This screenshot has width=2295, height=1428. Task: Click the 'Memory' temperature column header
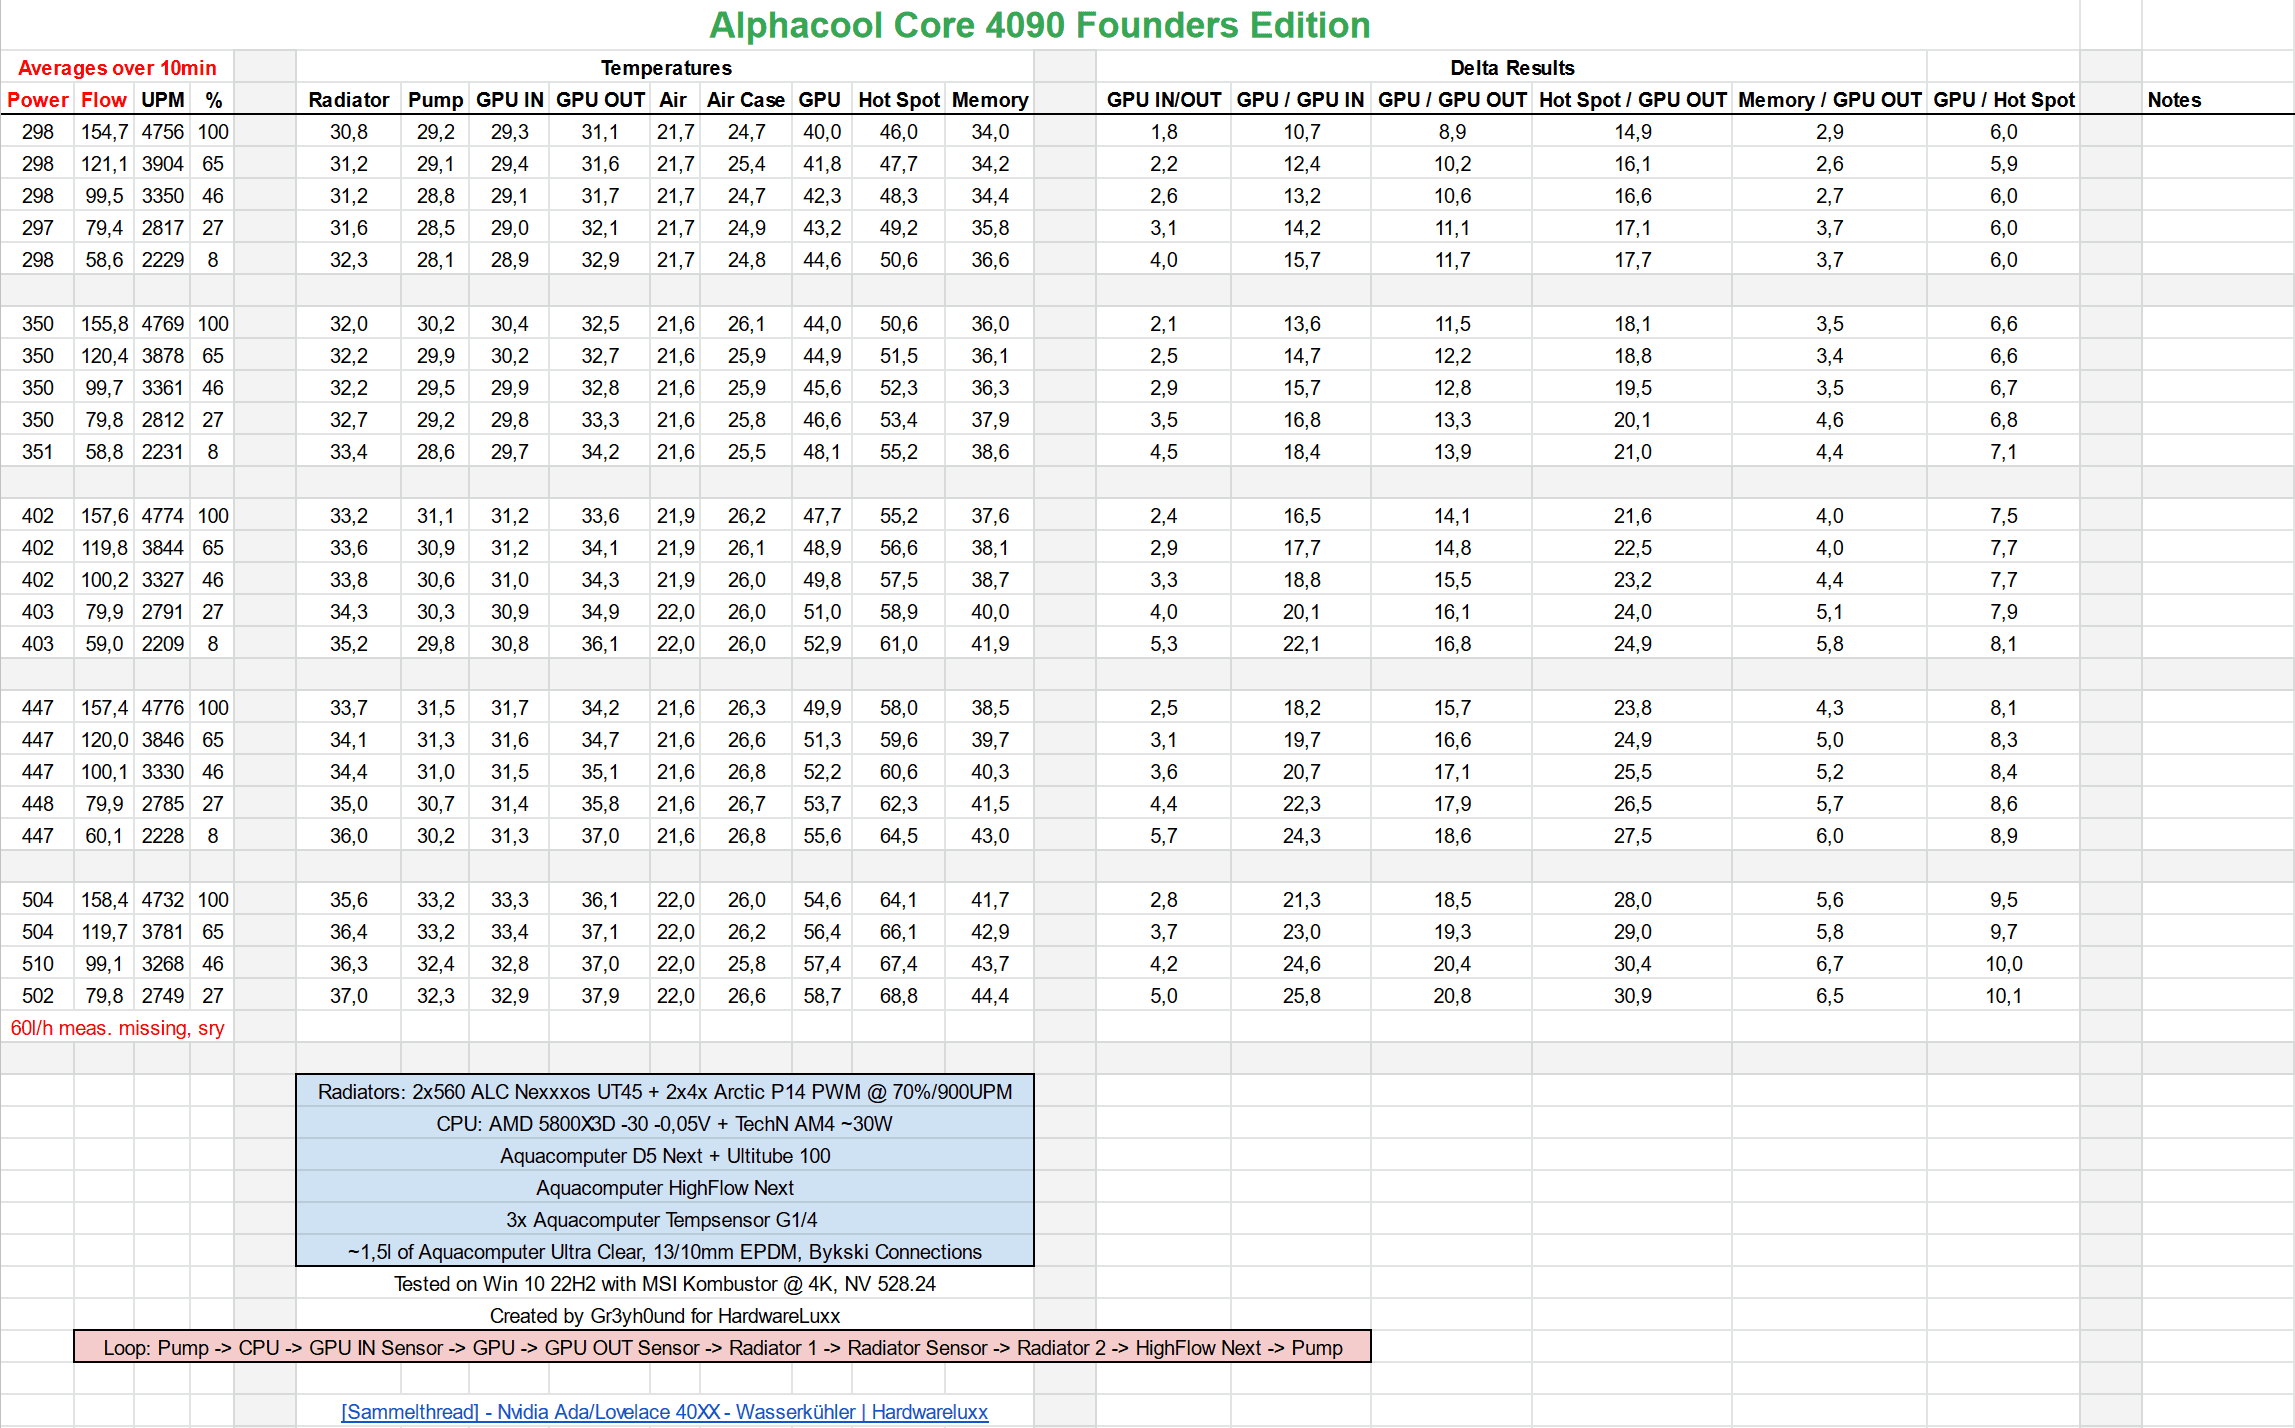(990, 100)
